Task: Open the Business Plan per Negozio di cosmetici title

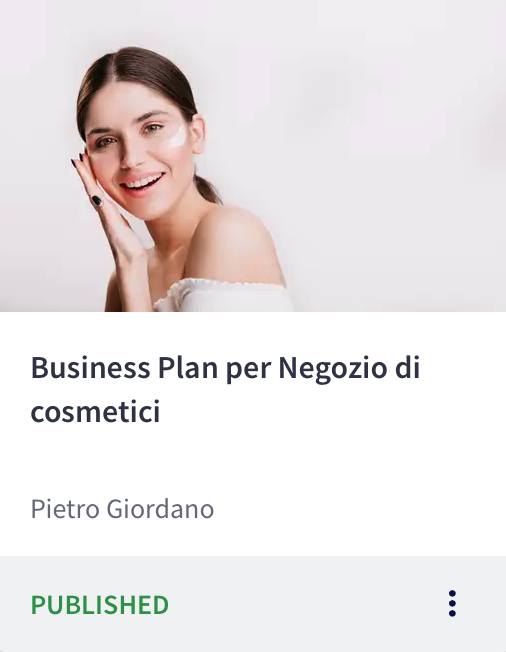Action: tap(225, 389)
